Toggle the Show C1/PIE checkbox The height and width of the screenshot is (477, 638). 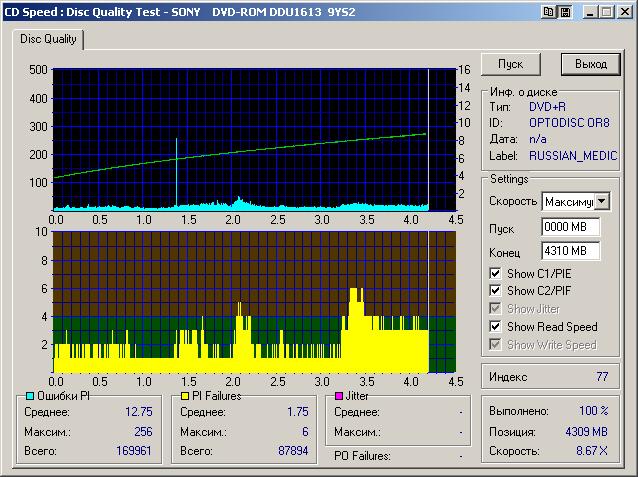[495, 273]
